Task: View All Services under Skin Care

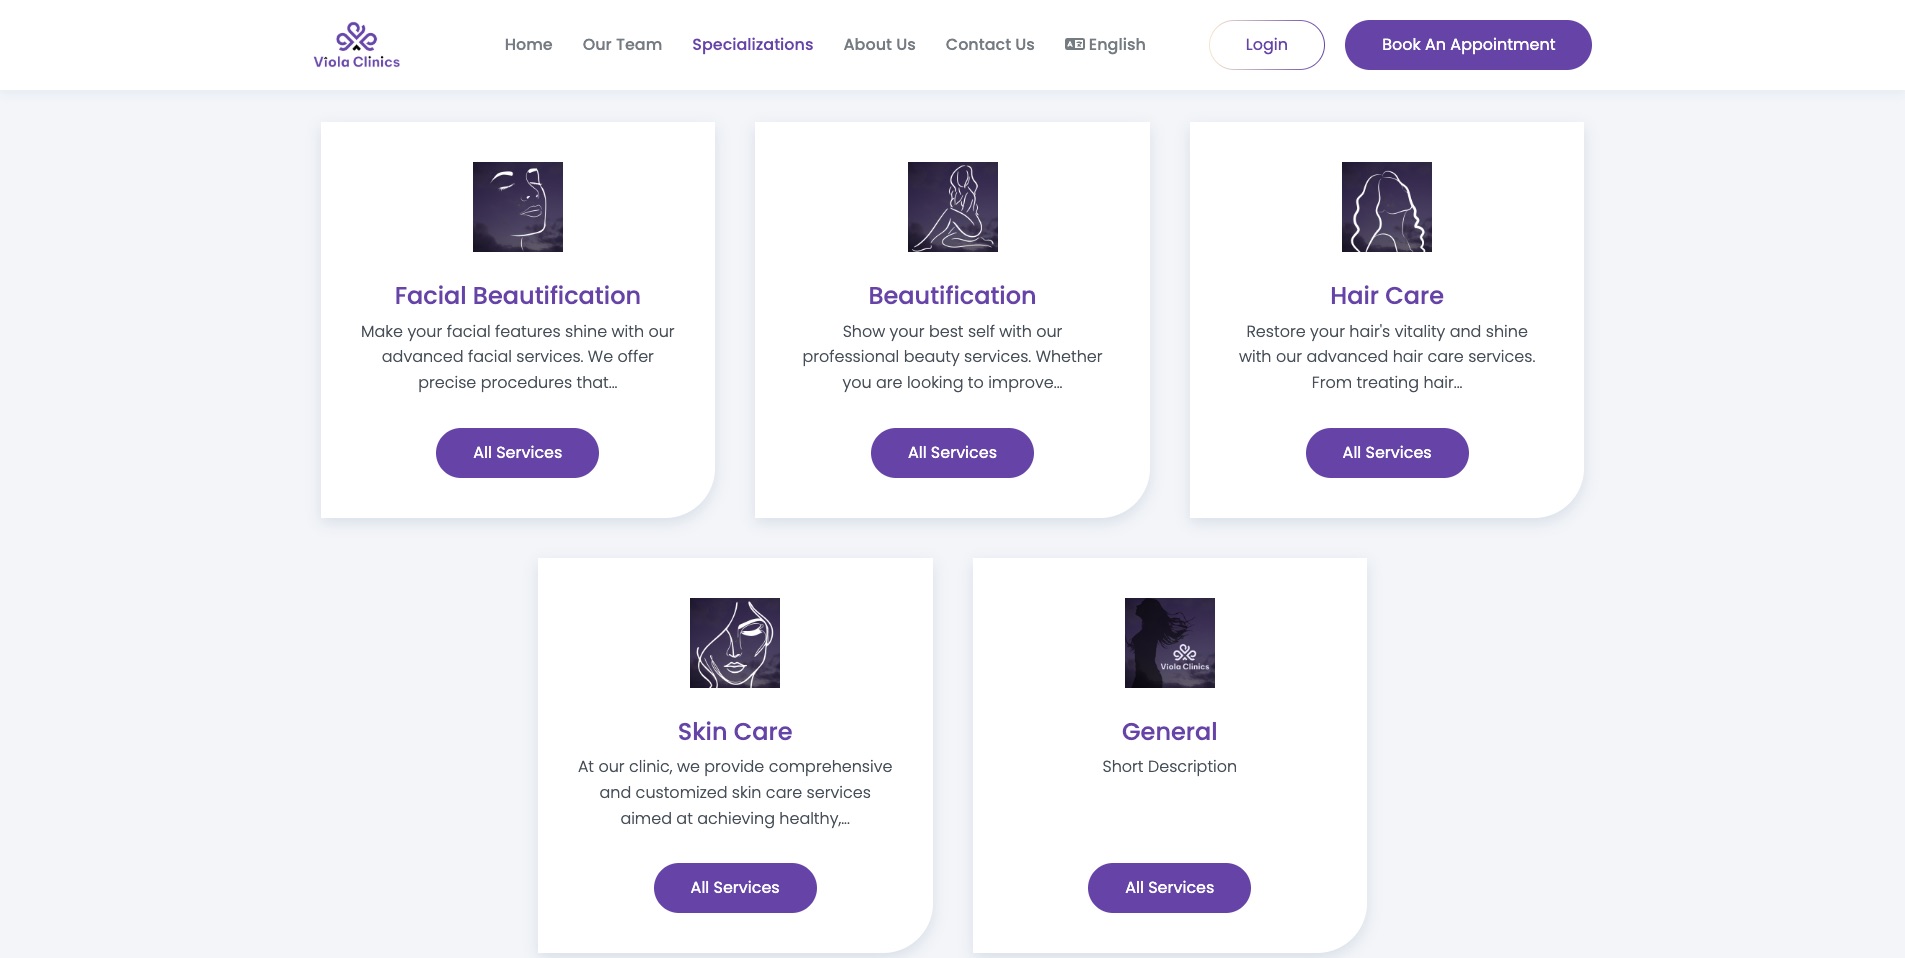Action: tap(735, 888)
